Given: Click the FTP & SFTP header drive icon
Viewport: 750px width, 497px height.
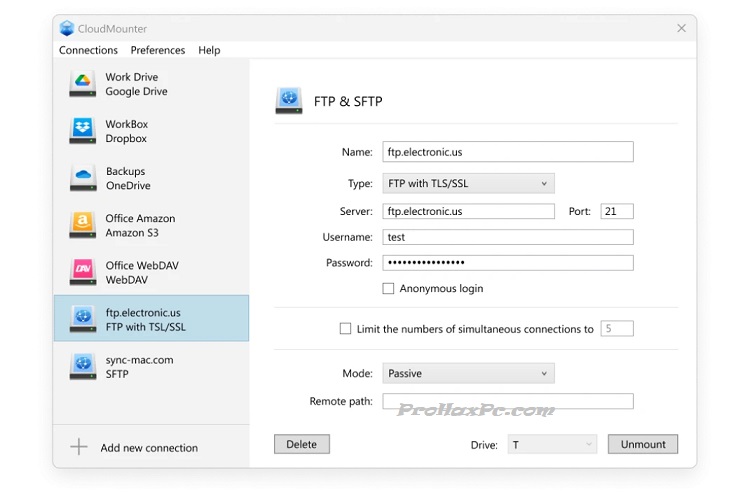Looking at the screenshot, I should pyautogui.click(x=288, y=100).
